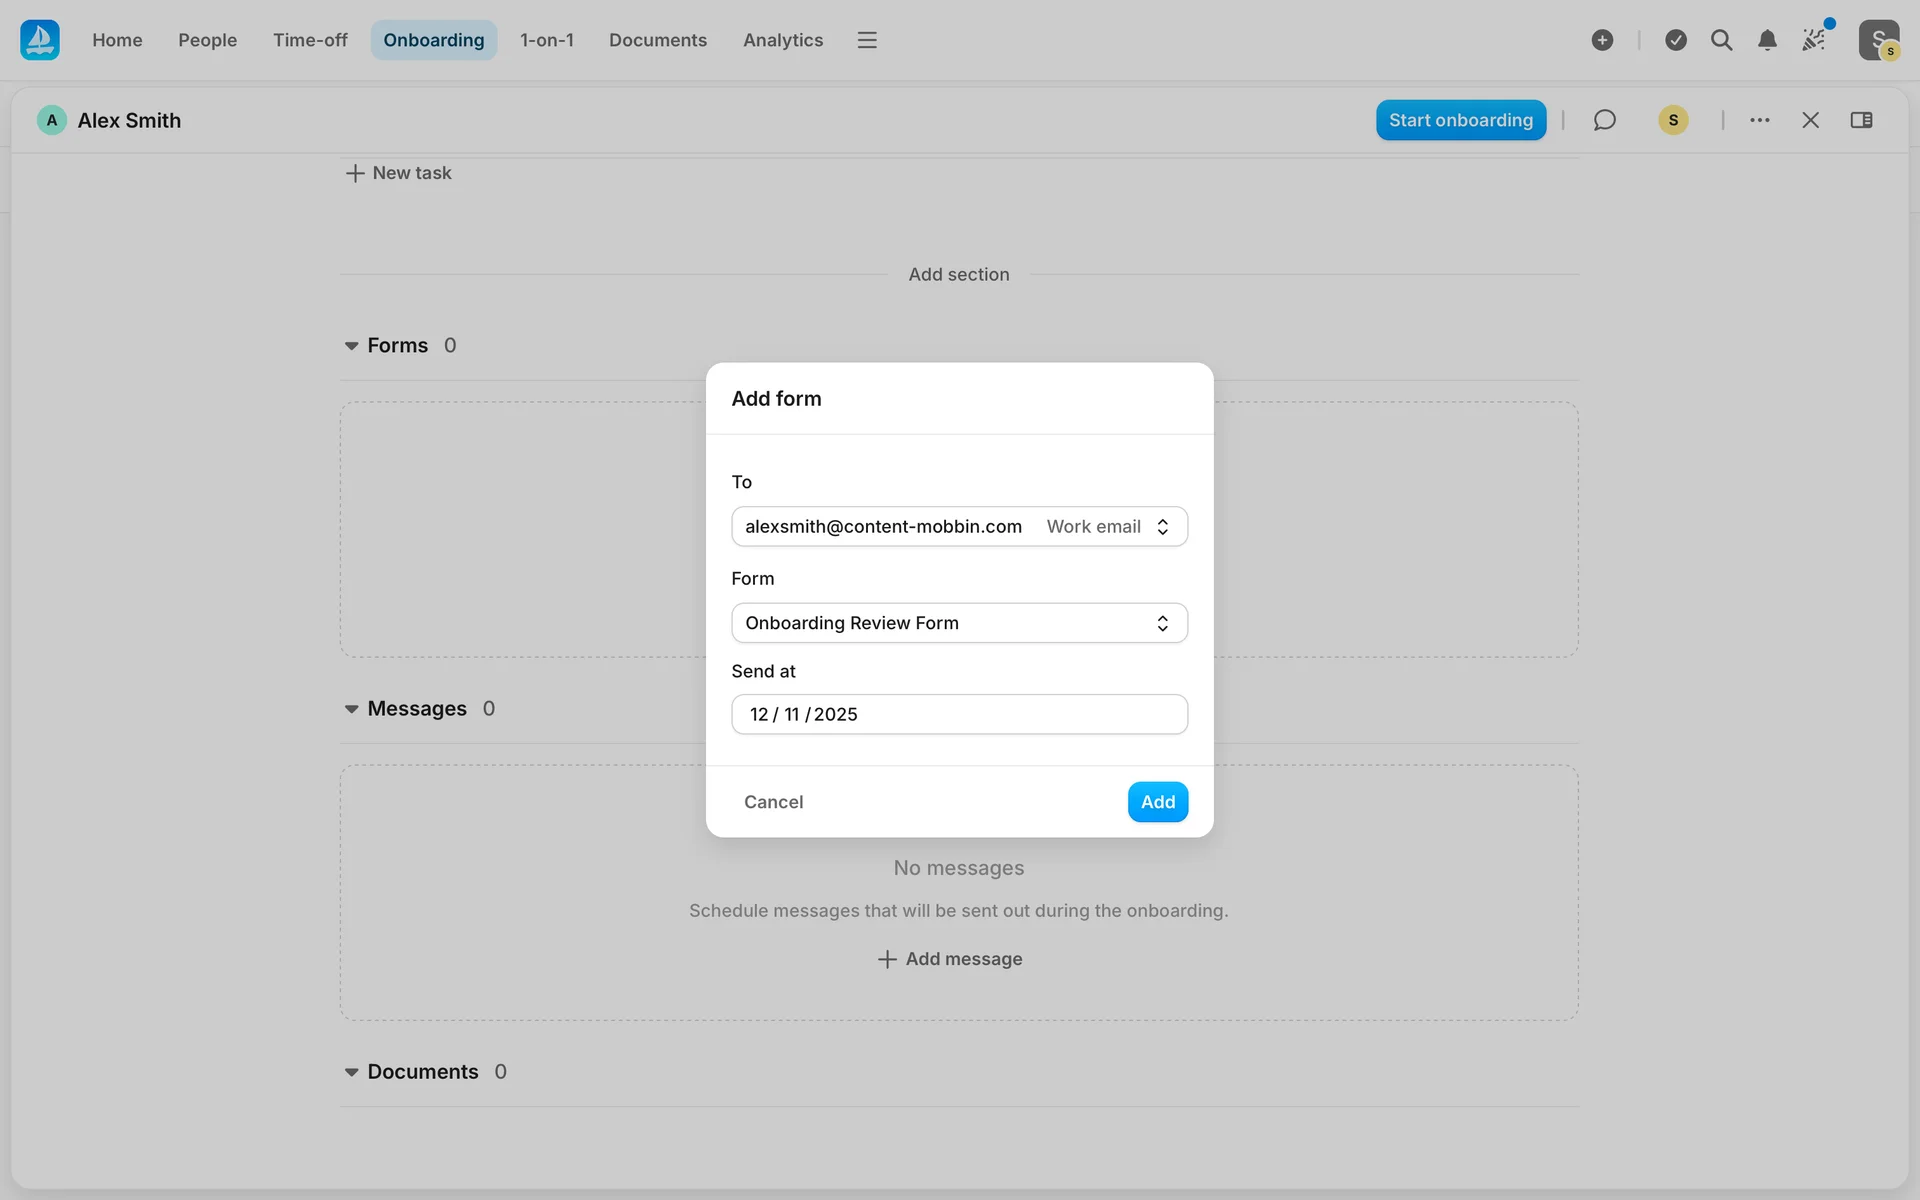
Task: Click the Send at date field
Action: (x=959, y=714)
